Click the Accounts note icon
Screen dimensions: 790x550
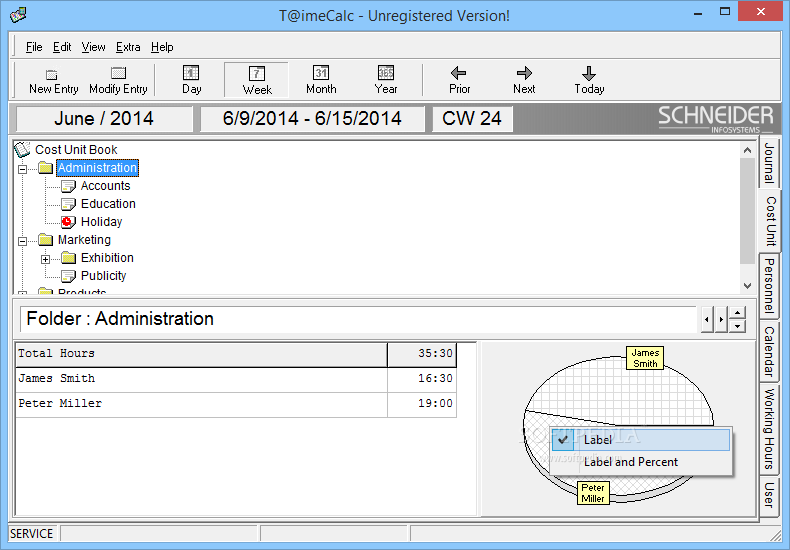coord(68,186)
